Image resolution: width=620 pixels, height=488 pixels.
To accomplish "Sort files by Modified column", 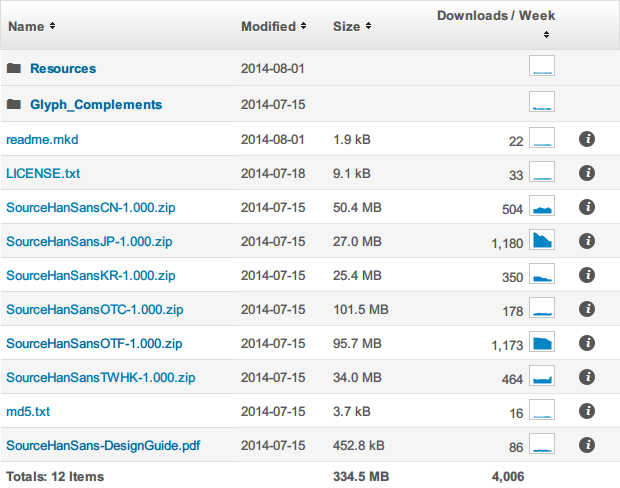I will click(x=274, y=26).
